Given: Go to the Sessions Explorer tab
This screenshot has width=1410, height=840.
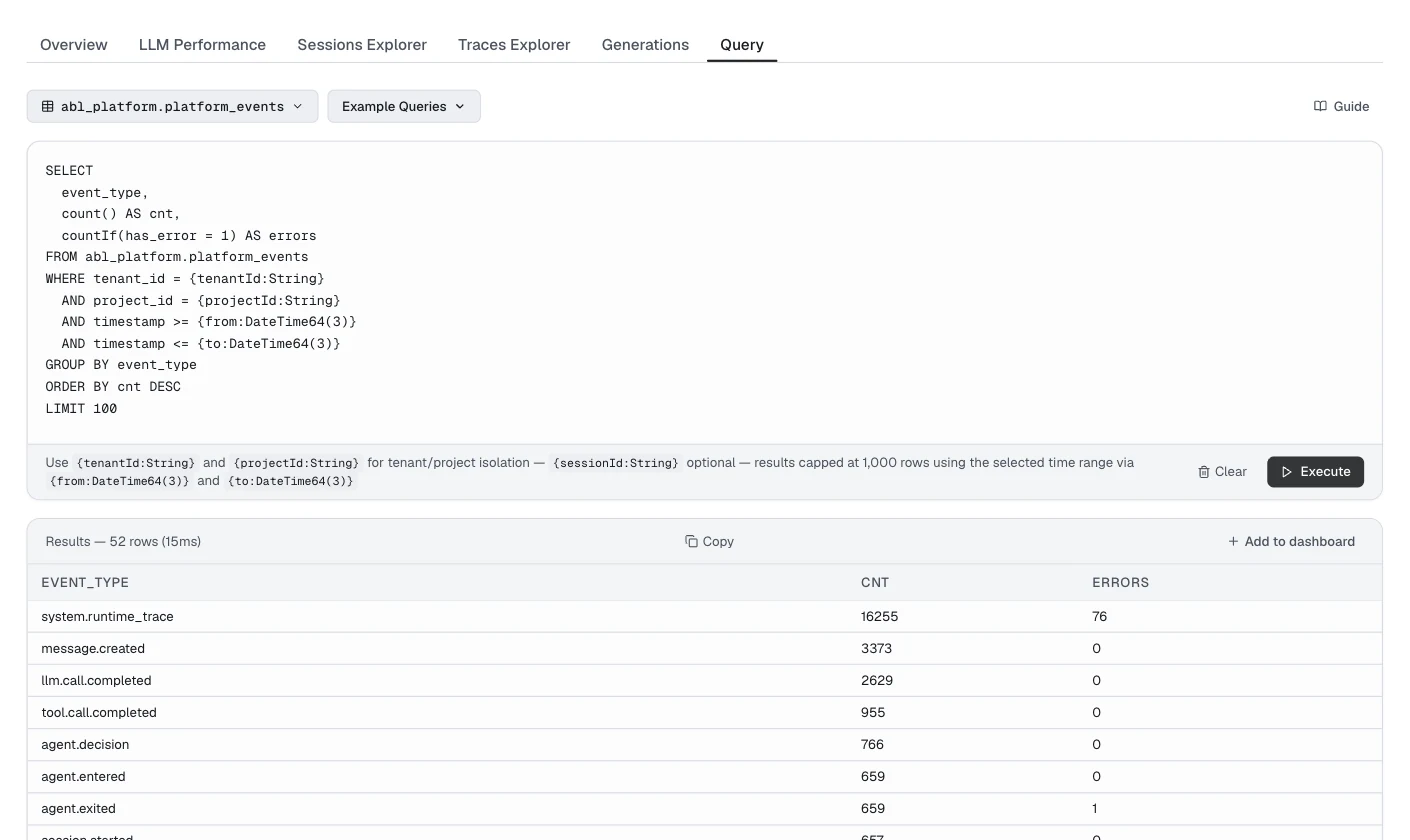Looking at the screenshot, I should tap(362, 45).
